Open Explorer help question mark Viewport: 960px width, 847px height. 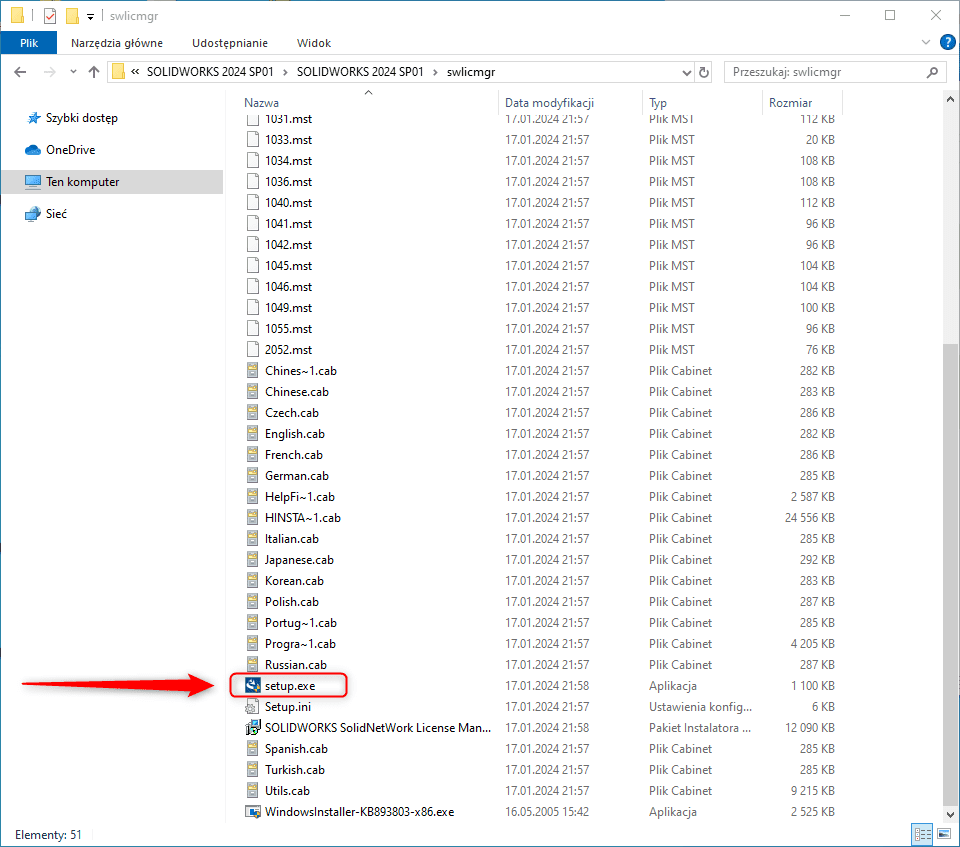click(x=947, y=42)
